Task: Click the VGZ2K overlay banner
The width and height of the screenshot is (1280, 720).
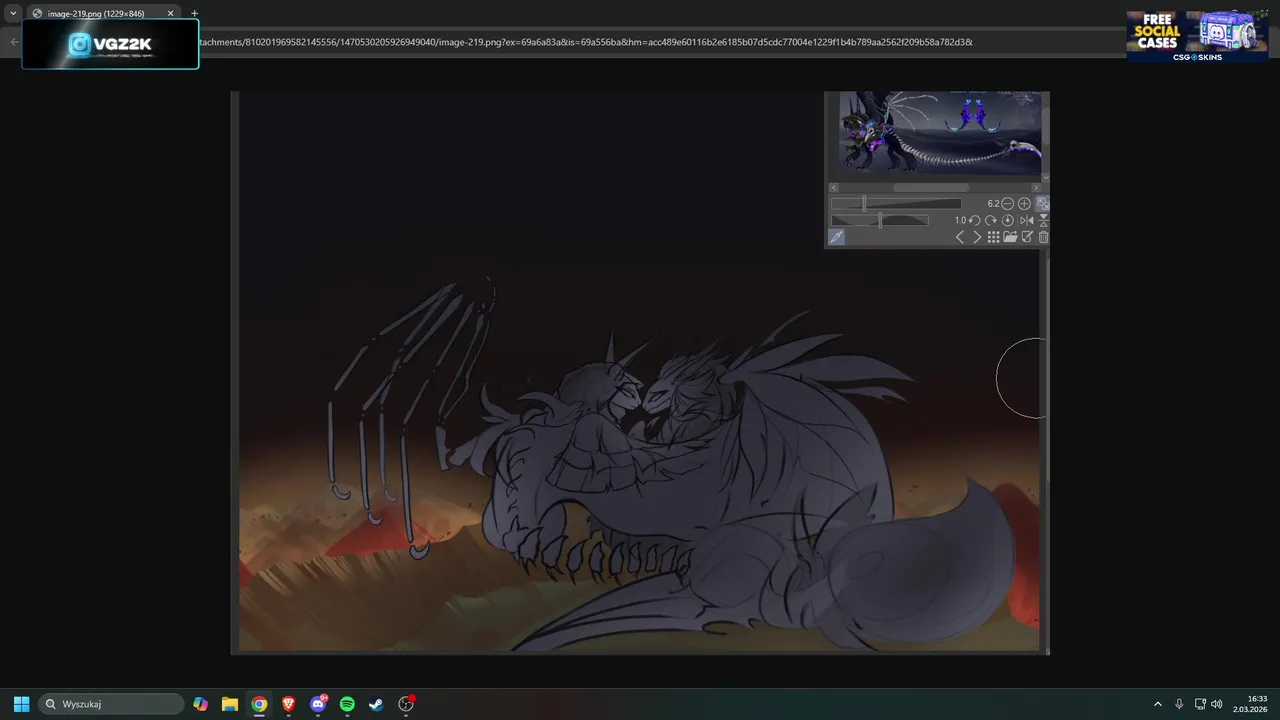Action: point(110,44)
